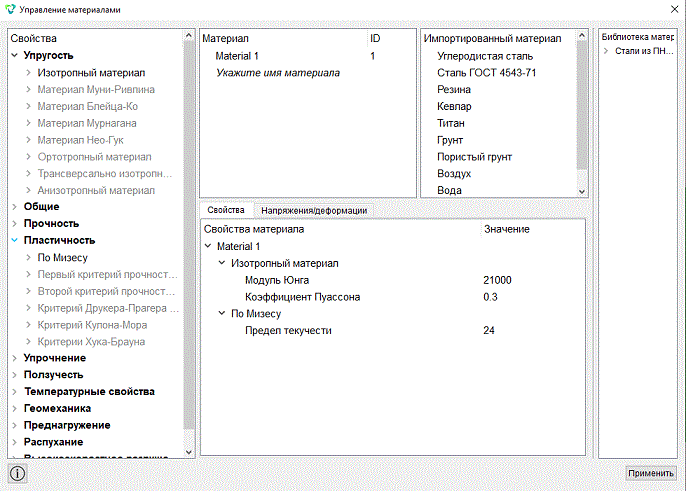
Task: Collapse the Упругость properties group
Action: click(14, 56)
